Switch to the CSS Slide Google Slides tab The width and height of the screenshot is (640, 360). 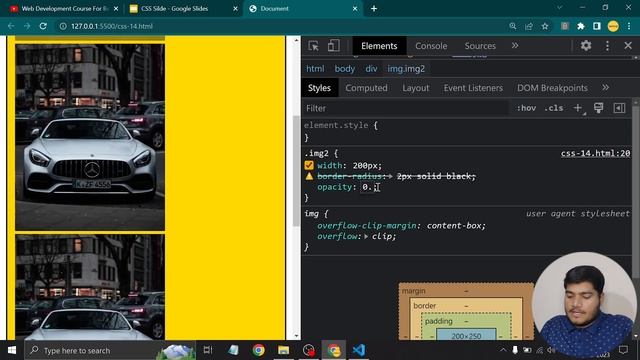175,9
